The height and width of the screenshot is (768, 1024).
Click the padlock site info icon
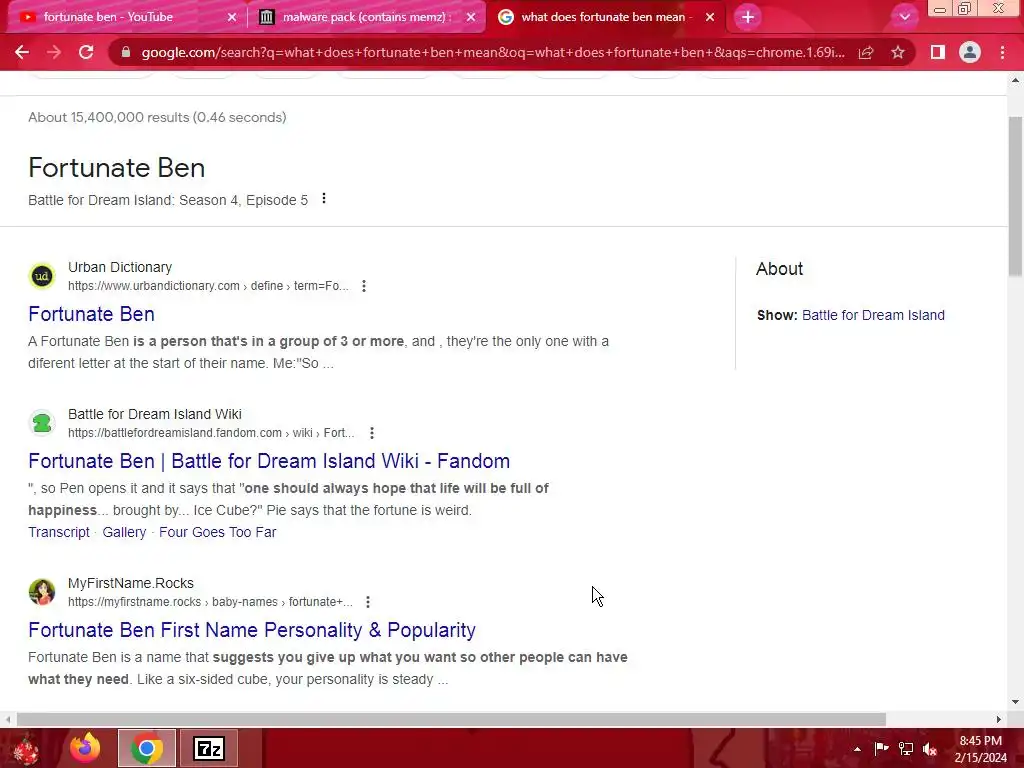[126, 52]
